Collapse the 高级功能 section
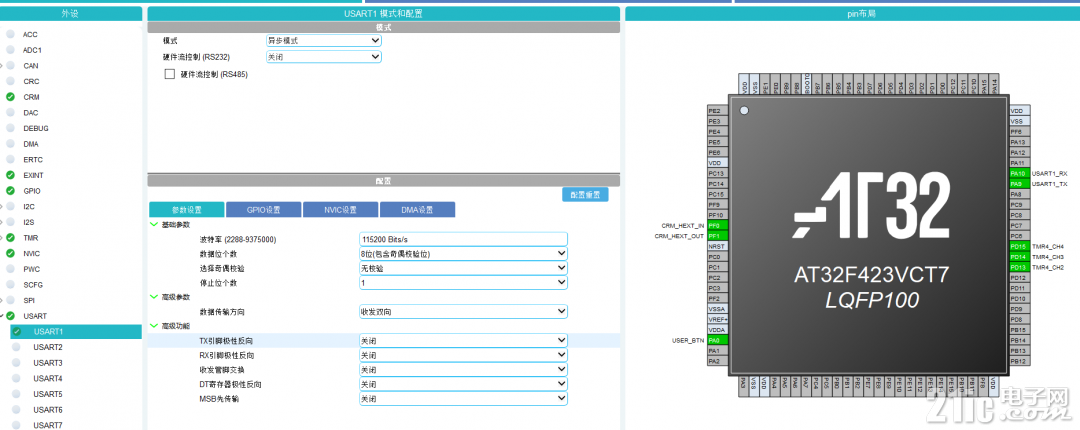 pyautogui.click(x=154, y=326)
